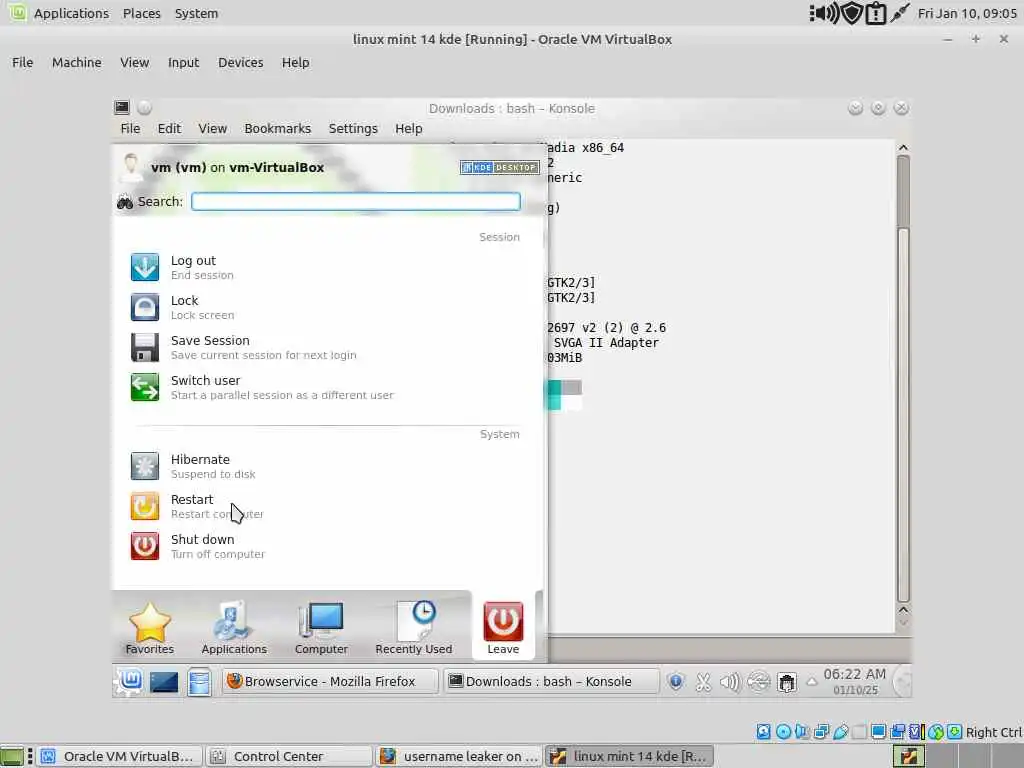Click the KDE info shield tray icon
The width and height of the screenshot is (1024, 768).
coord(676,682)
